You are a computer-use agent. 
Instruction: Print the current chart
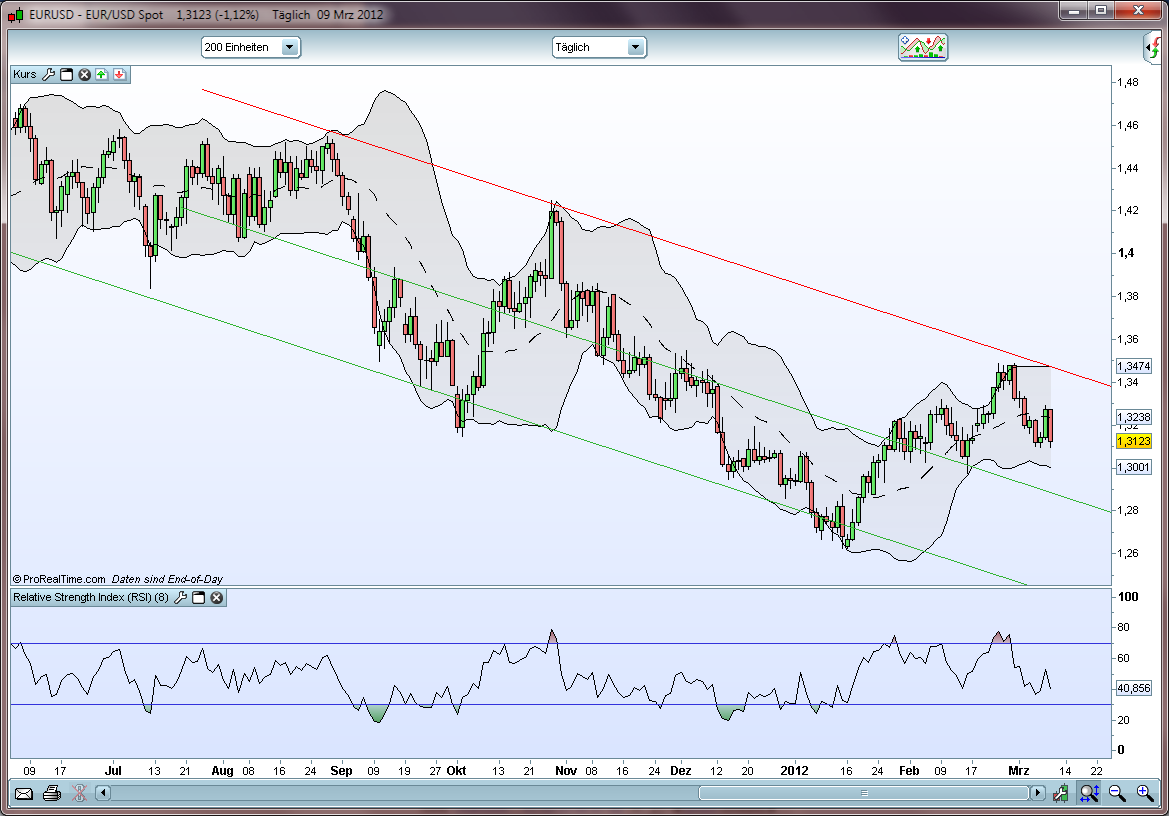click(50, 793)
